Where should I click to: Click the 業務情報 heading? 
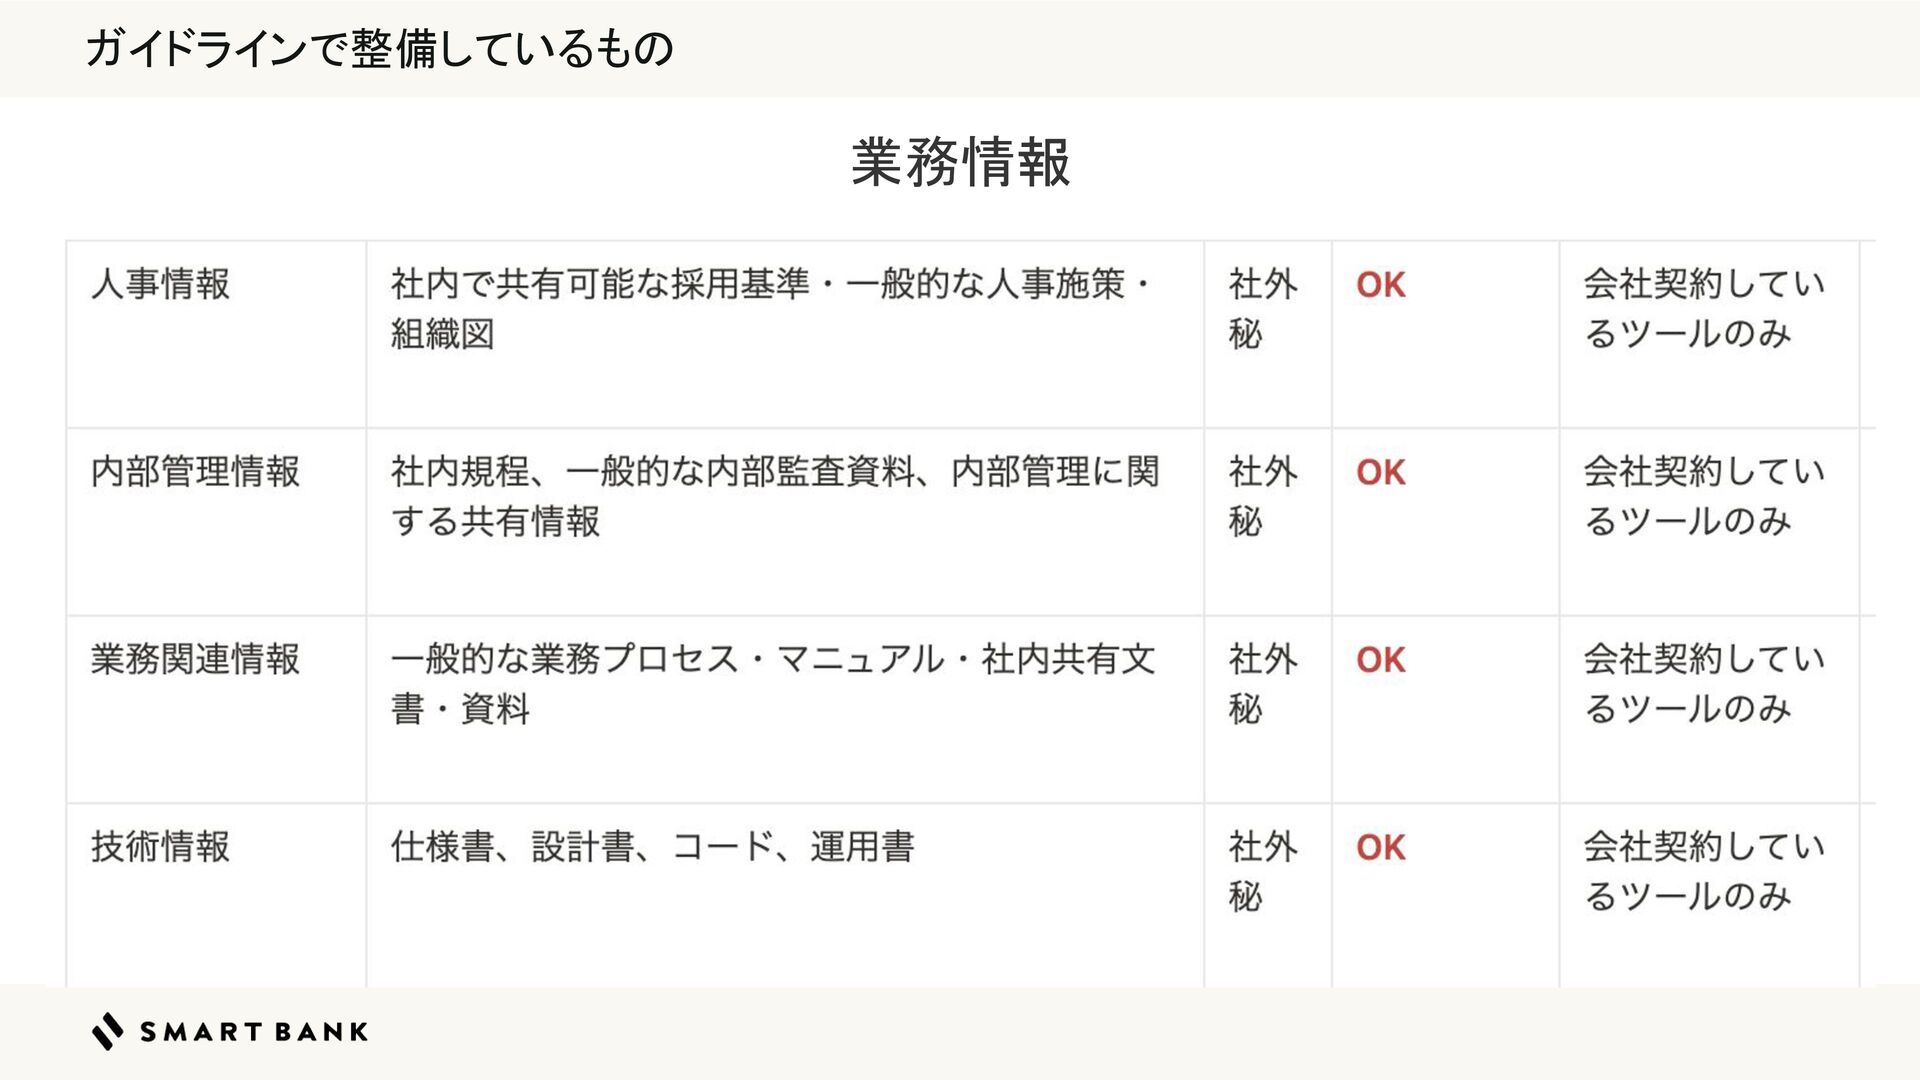[960, 162]
